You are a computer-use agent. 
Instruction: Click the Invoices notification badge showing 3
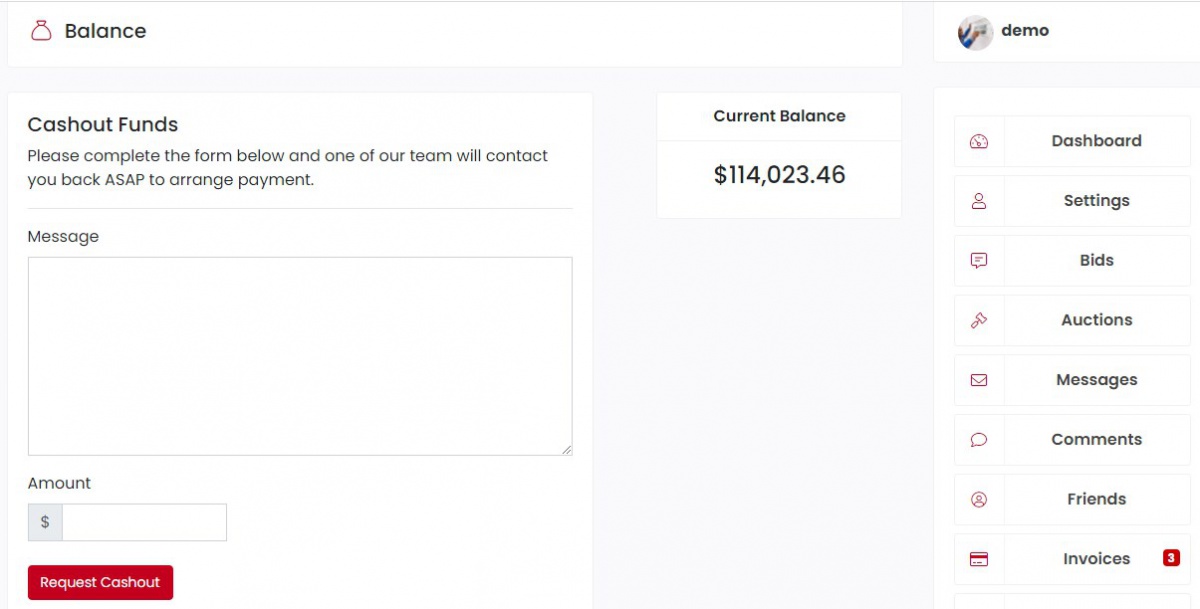pos(1171,558)
